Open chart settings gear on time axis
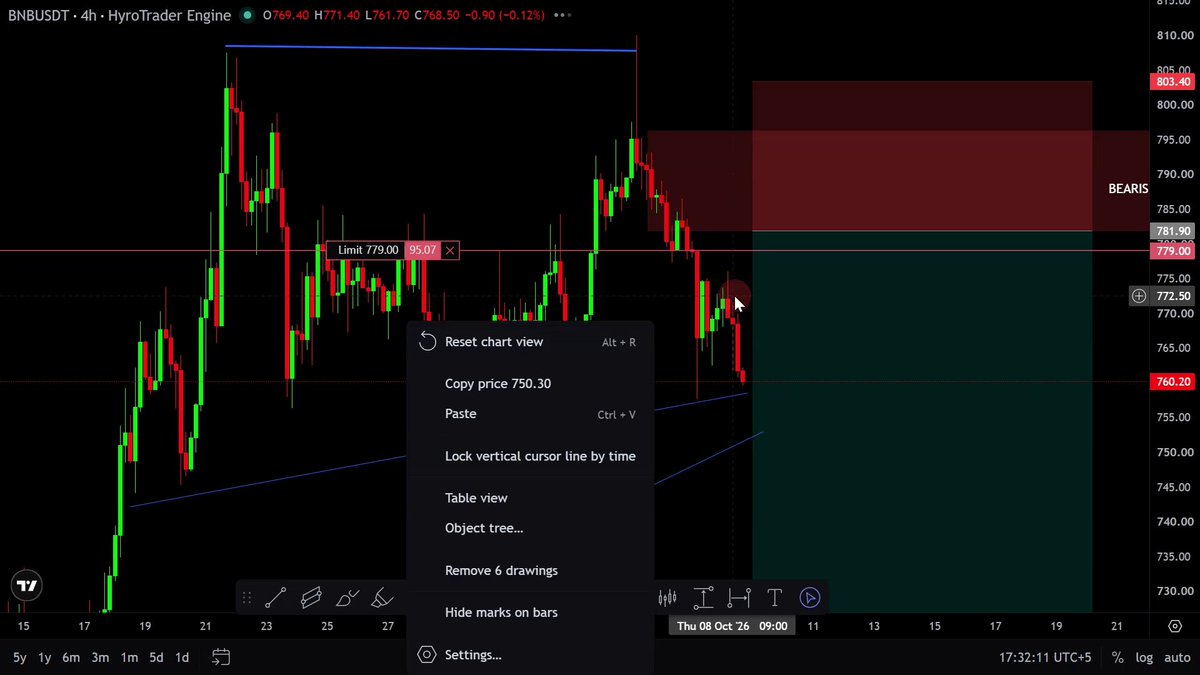This screenshot has height=675, width=1200. click(x=1175, y=626)
